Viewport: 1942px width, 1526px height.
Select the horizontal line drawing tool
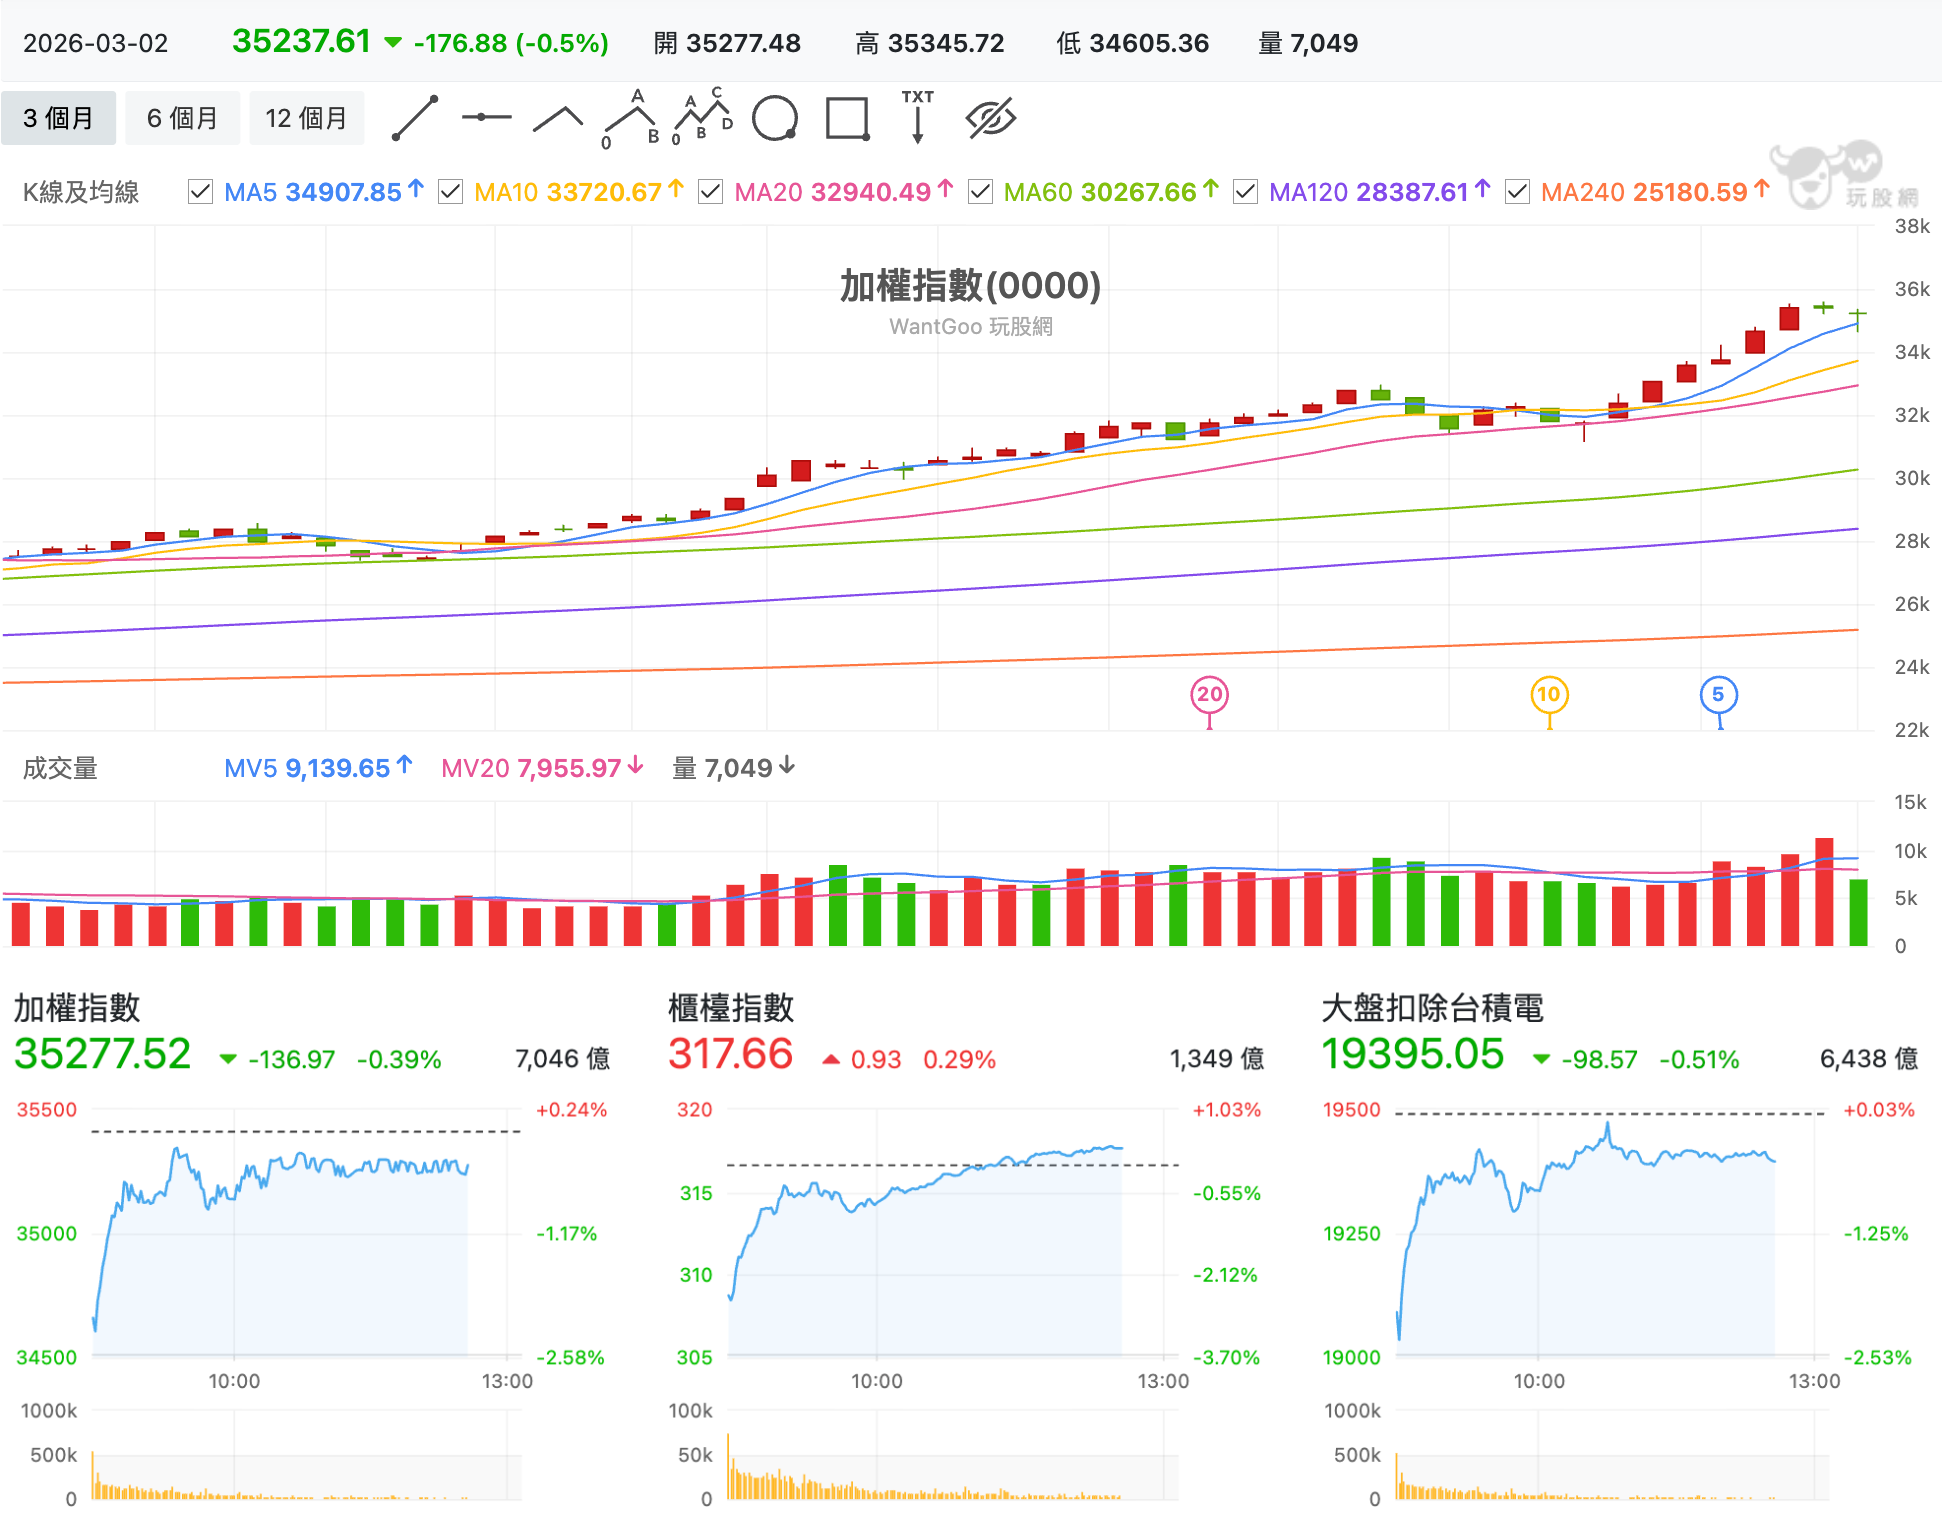click(x=487, y=118)
